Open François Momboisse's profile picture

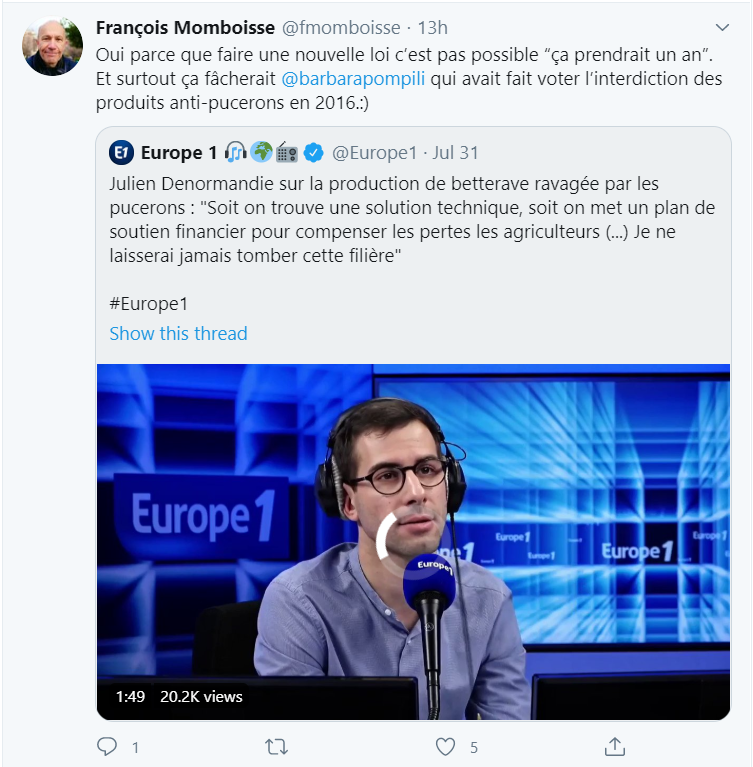click(x=52, y=46)
